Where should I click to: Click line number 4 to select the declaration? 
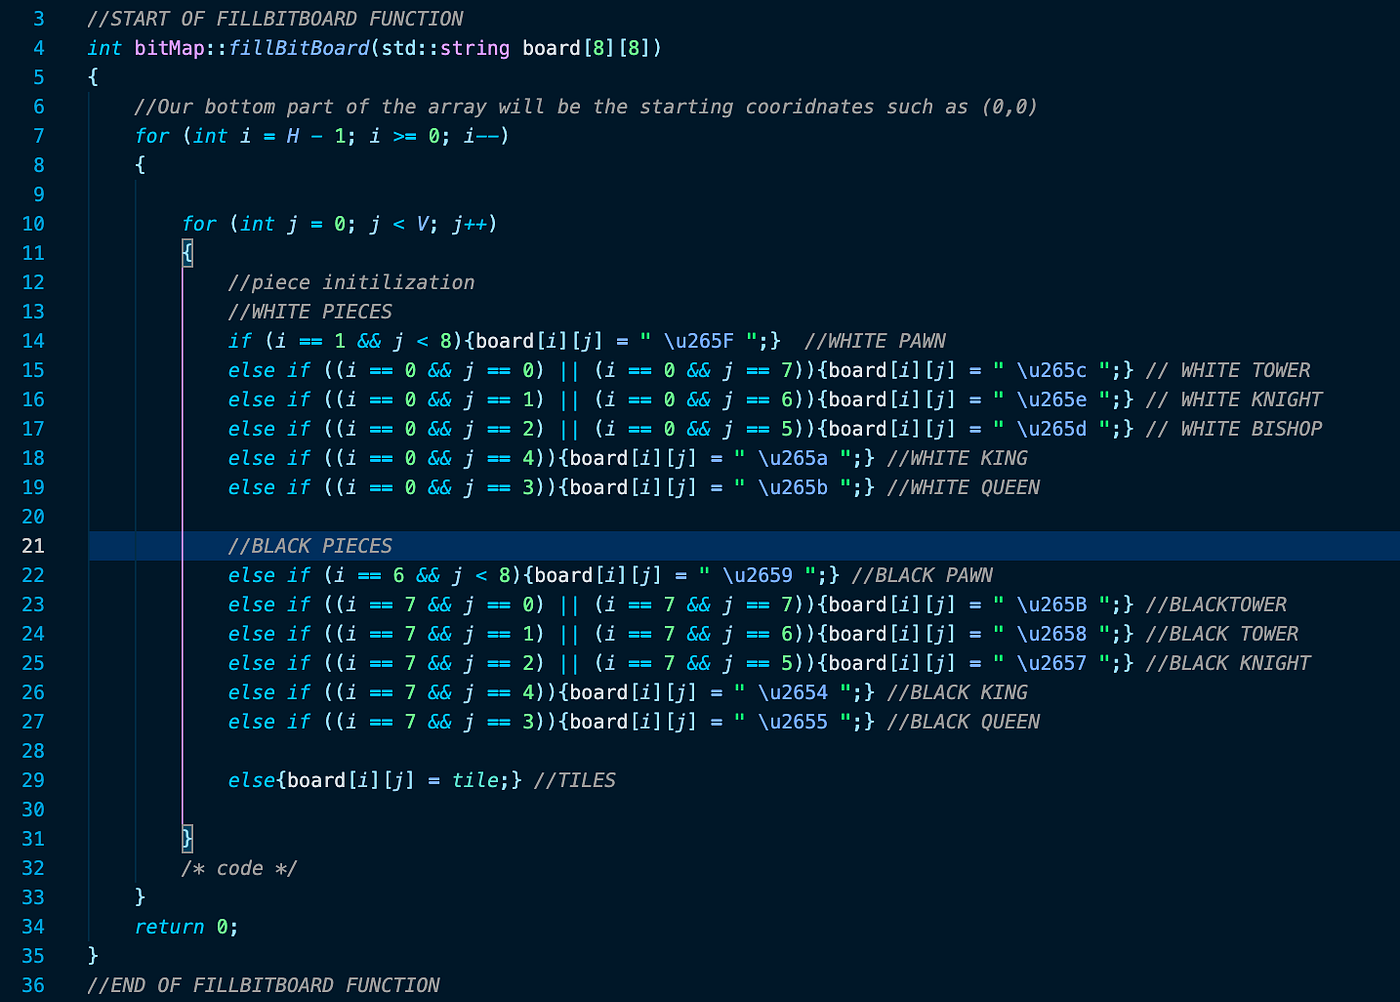click(38, 47)
